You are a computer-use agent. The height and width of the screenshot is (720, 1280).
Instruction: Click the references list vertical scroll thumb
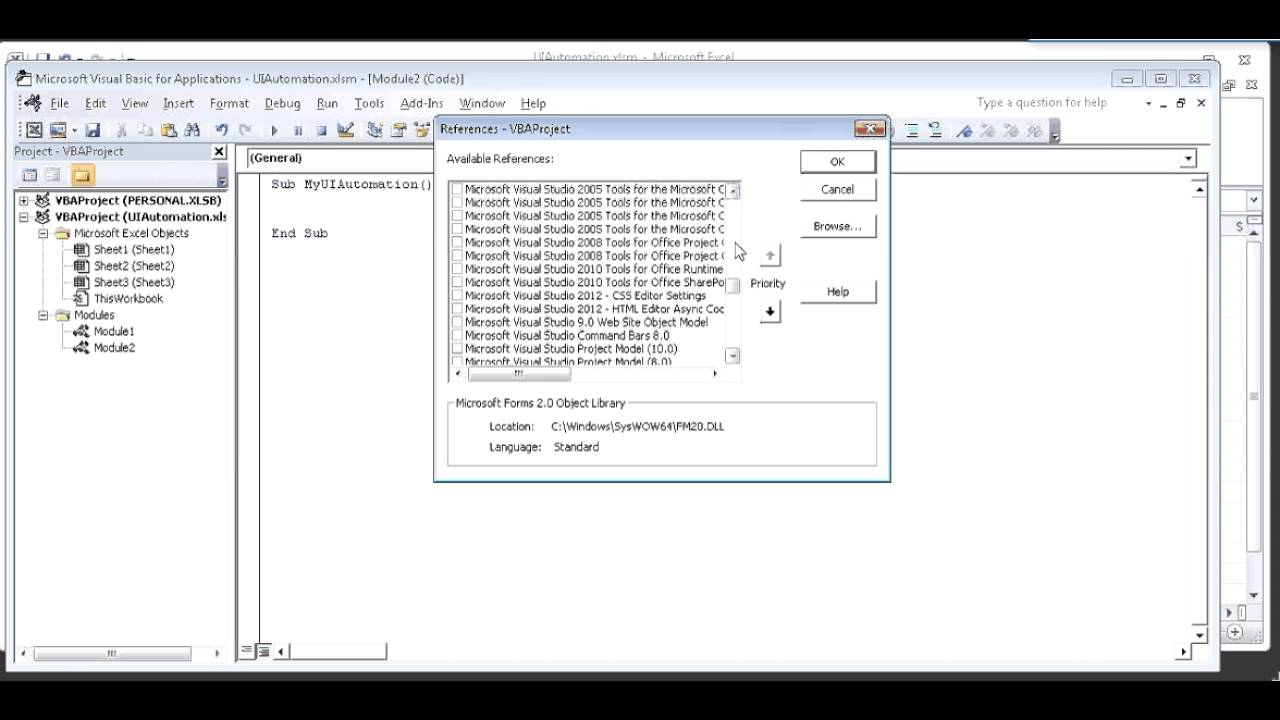coord(733,286)
